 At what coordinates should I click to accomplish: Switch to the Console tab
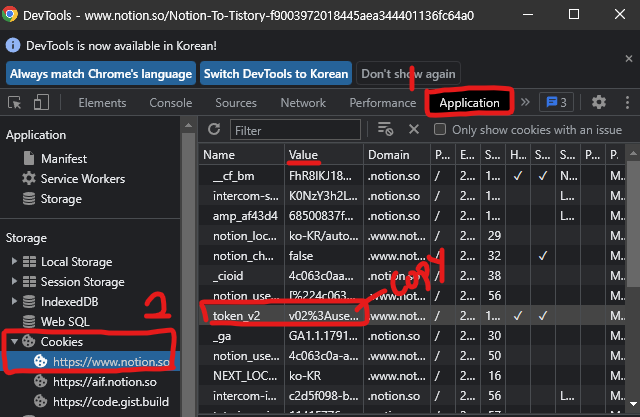pyautogui.click(x=171, y=103)
